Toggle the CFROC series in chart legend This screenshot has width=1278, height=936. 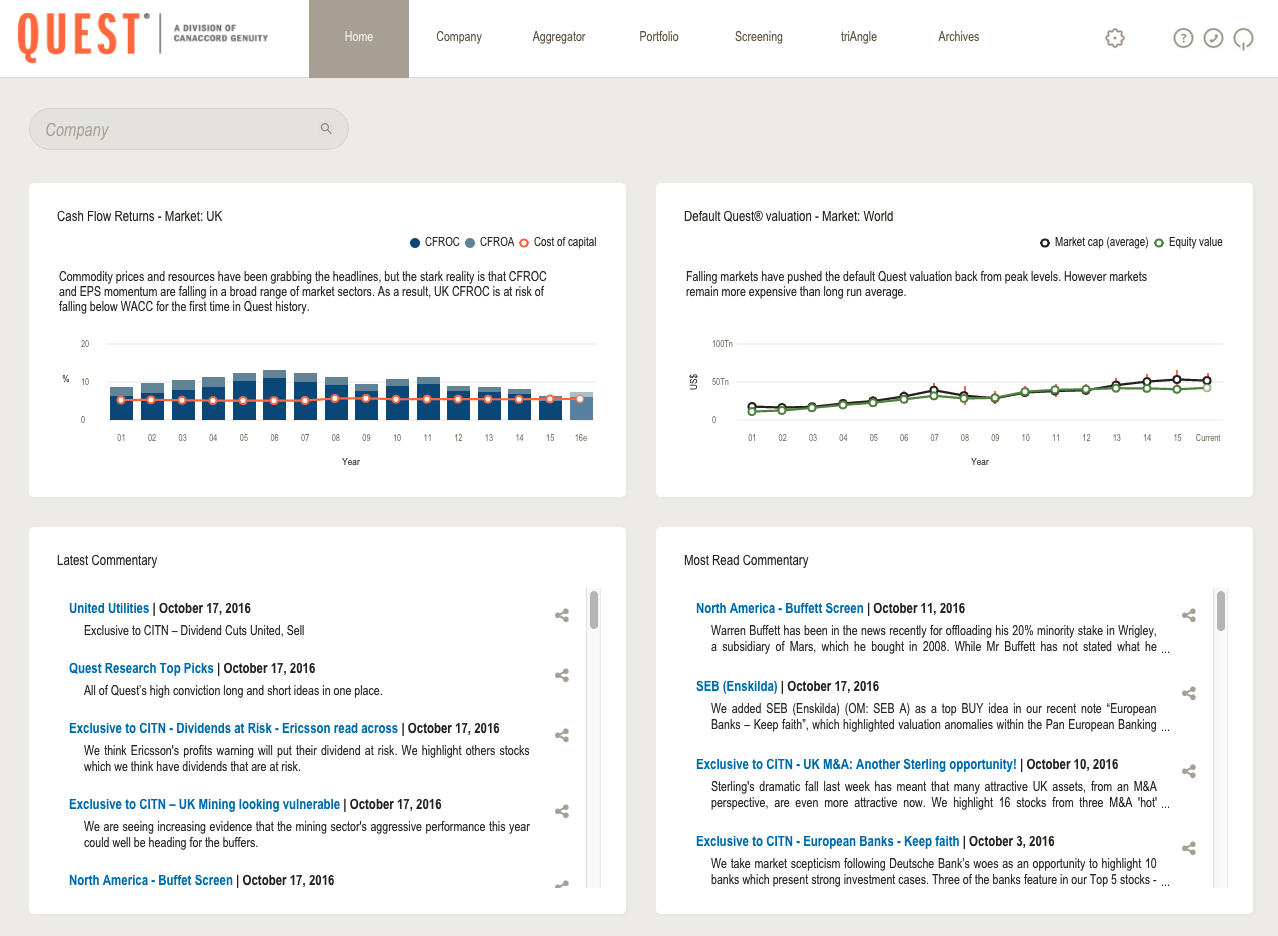pyautogui.click(x=434, y=242)
